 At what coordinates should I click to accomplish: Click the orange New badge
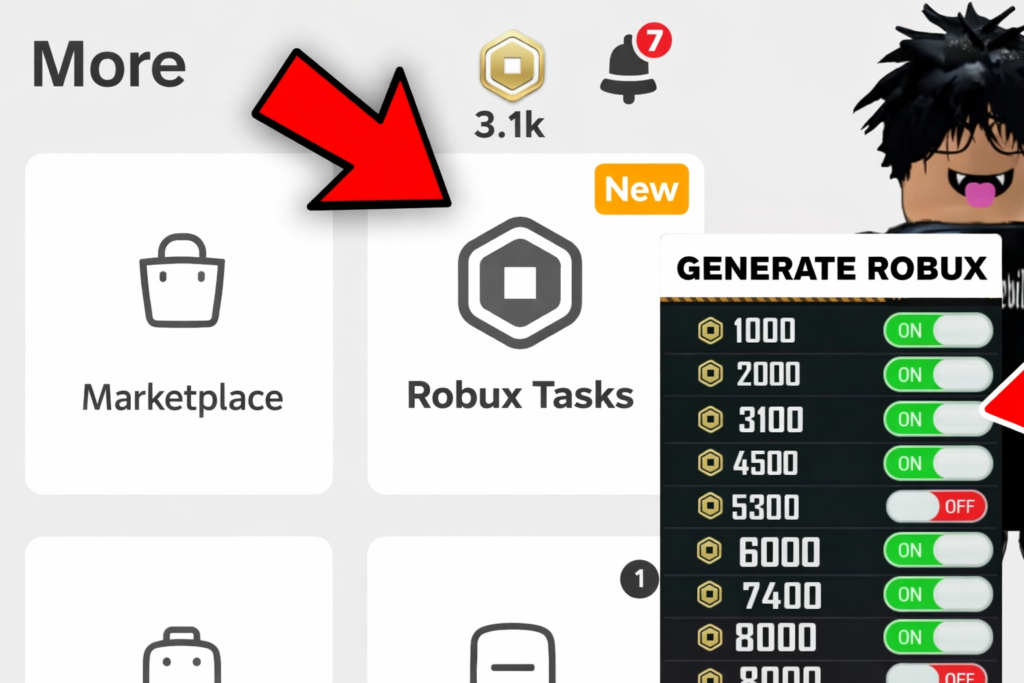641,189
